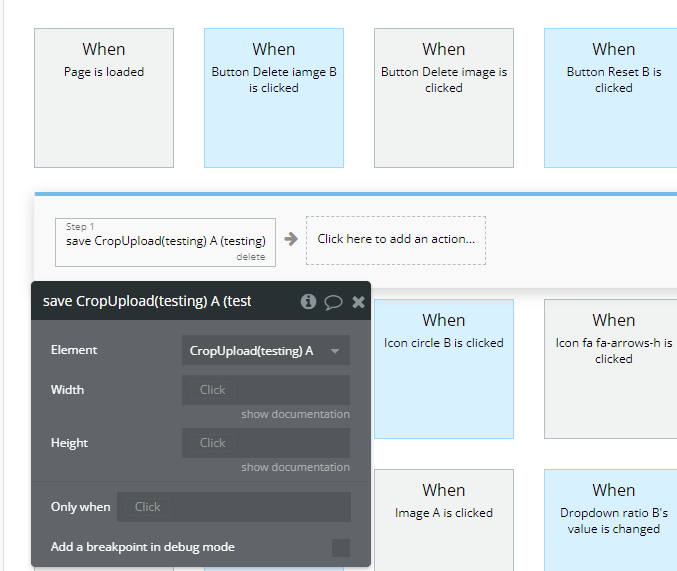Viewport: 677px width, 571px height.
Task: Click the Width dynamic value field
Action: pos(265,390)
